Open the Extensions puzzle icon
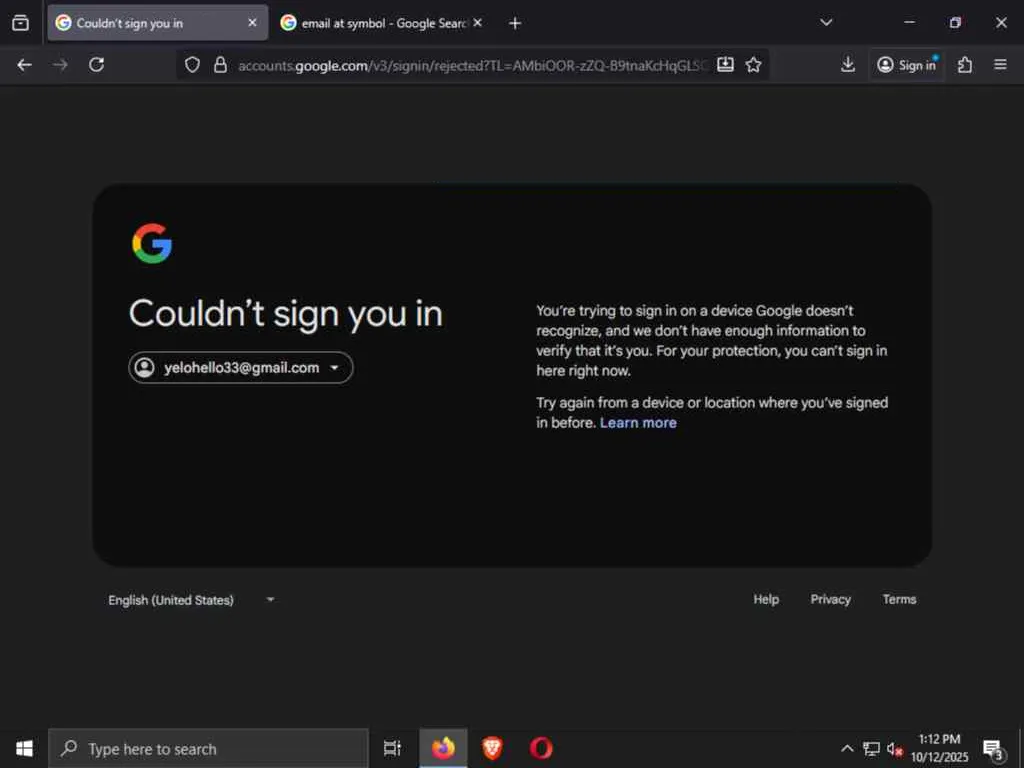 [965, 65]
